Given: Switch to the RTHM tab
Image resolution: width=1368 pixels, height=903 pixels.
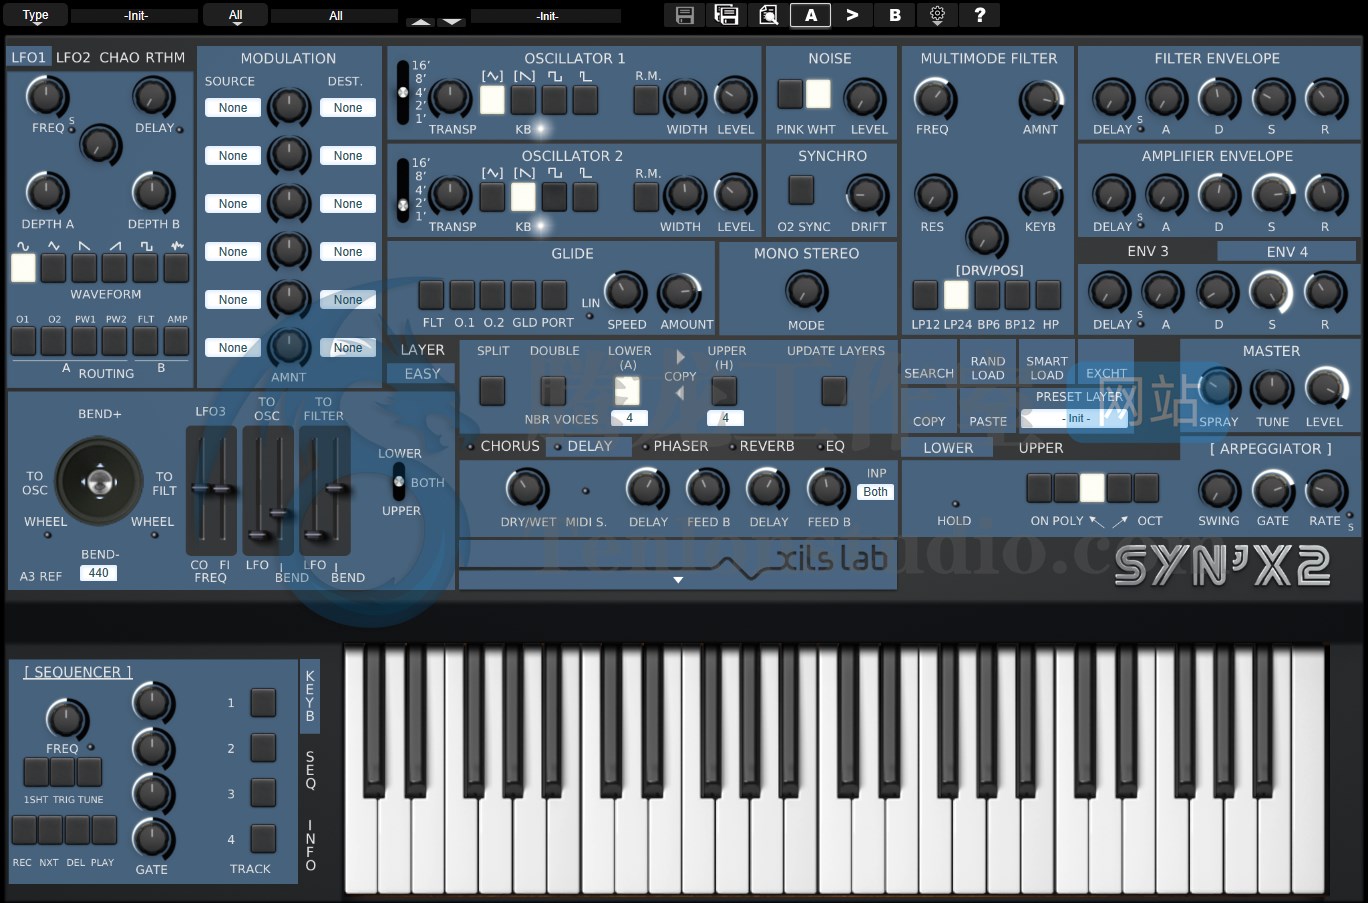Looking at the screenshot, I should pyautogui.click(x=166, y=58).
